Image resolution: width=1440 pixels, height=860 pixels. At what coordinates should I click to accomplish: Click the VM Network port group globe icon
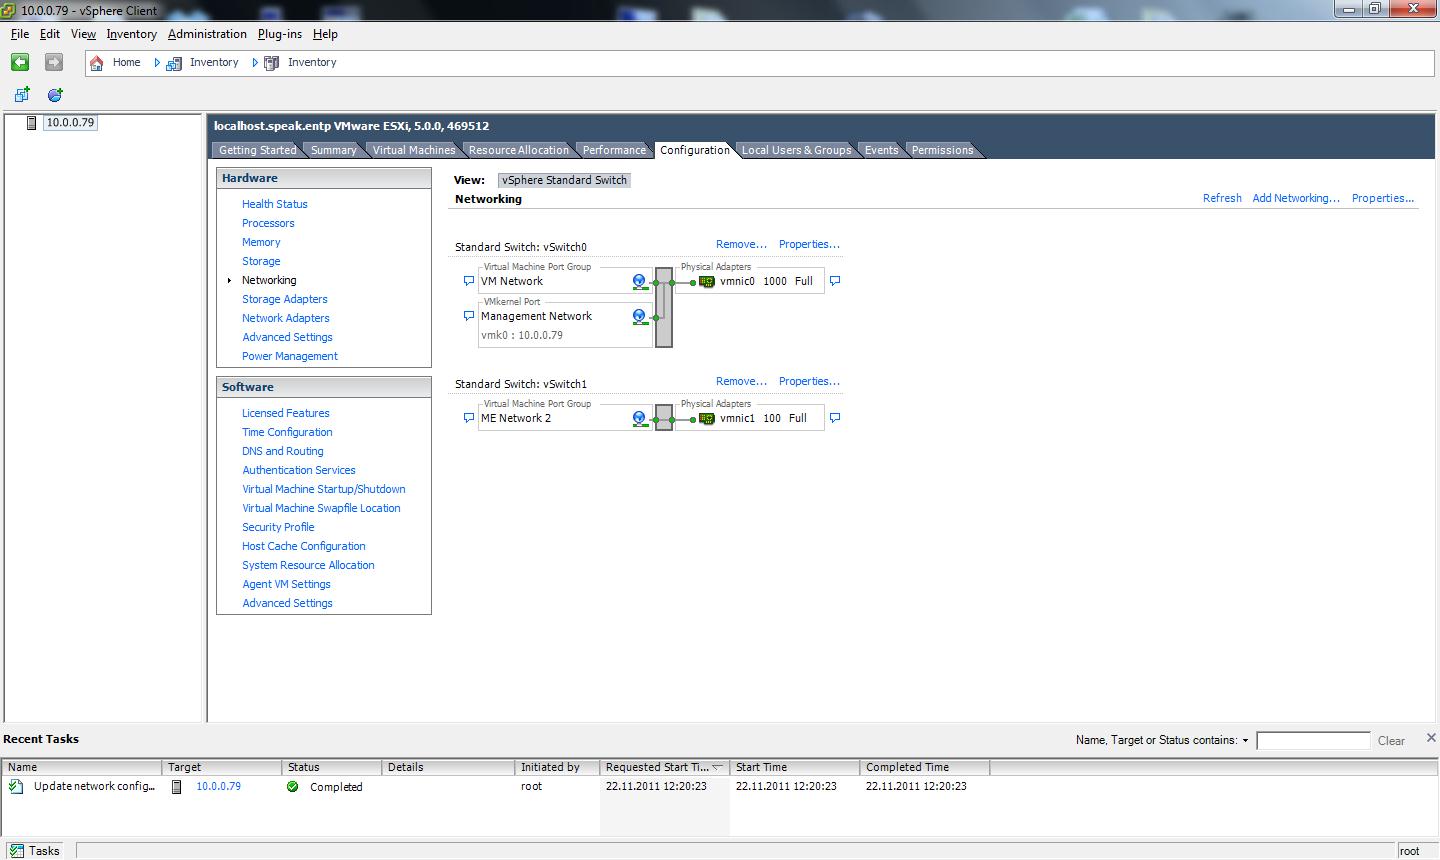(639, 282)
